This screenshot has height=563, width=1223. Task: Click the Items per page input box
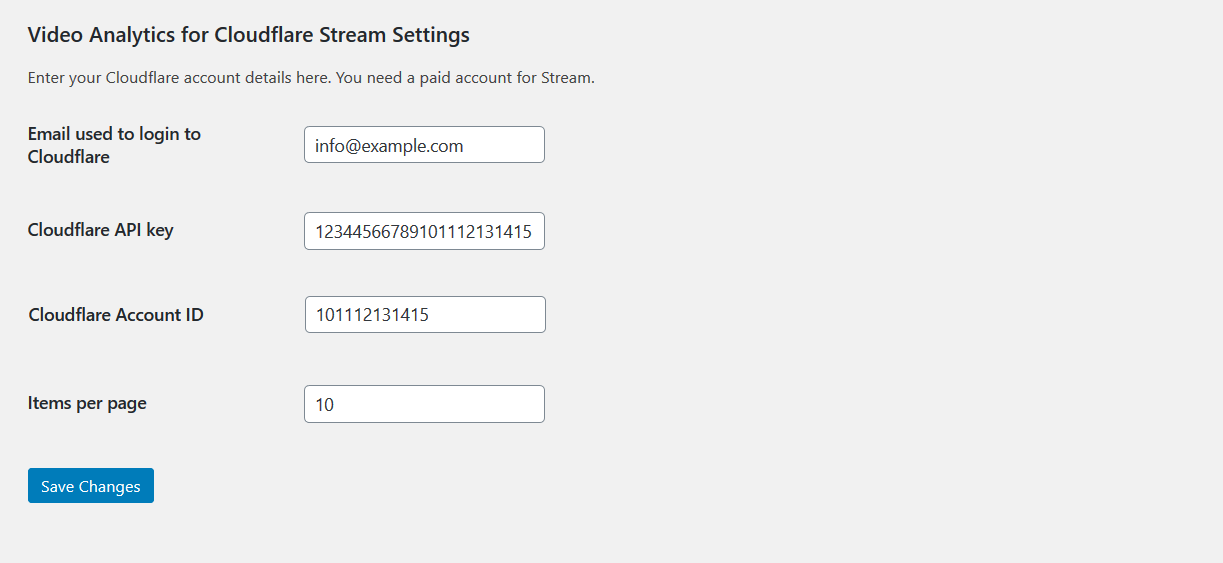tap(424, 404)
